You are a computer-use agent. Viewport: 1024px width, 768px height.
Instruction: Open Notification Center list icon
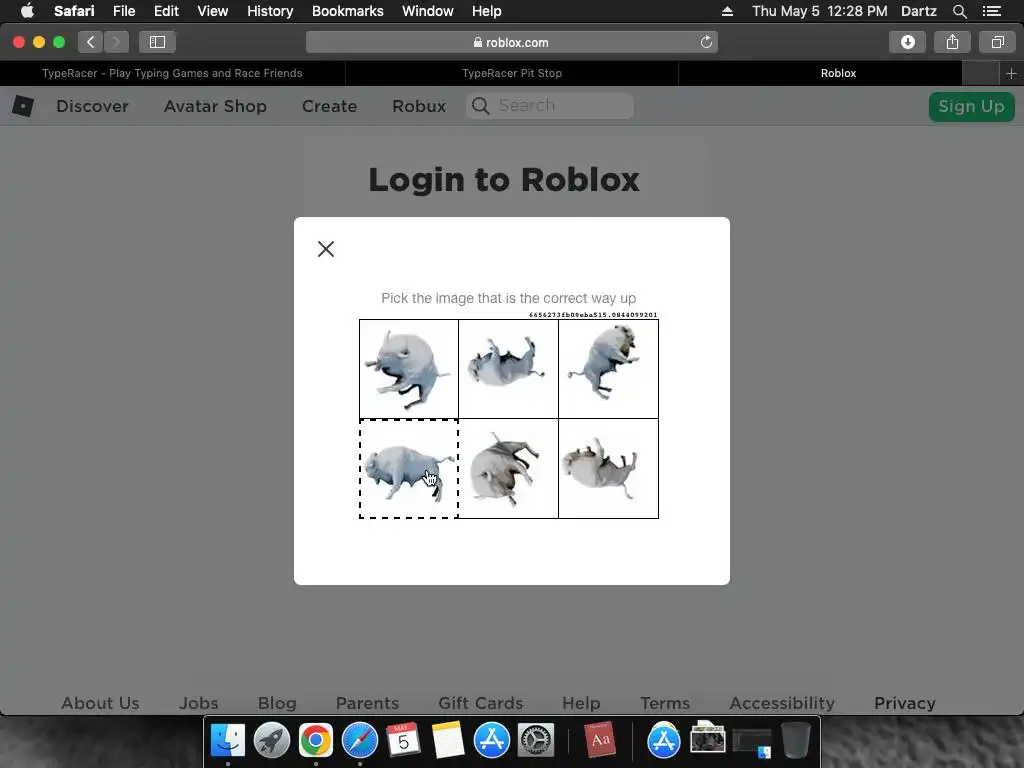991,11
